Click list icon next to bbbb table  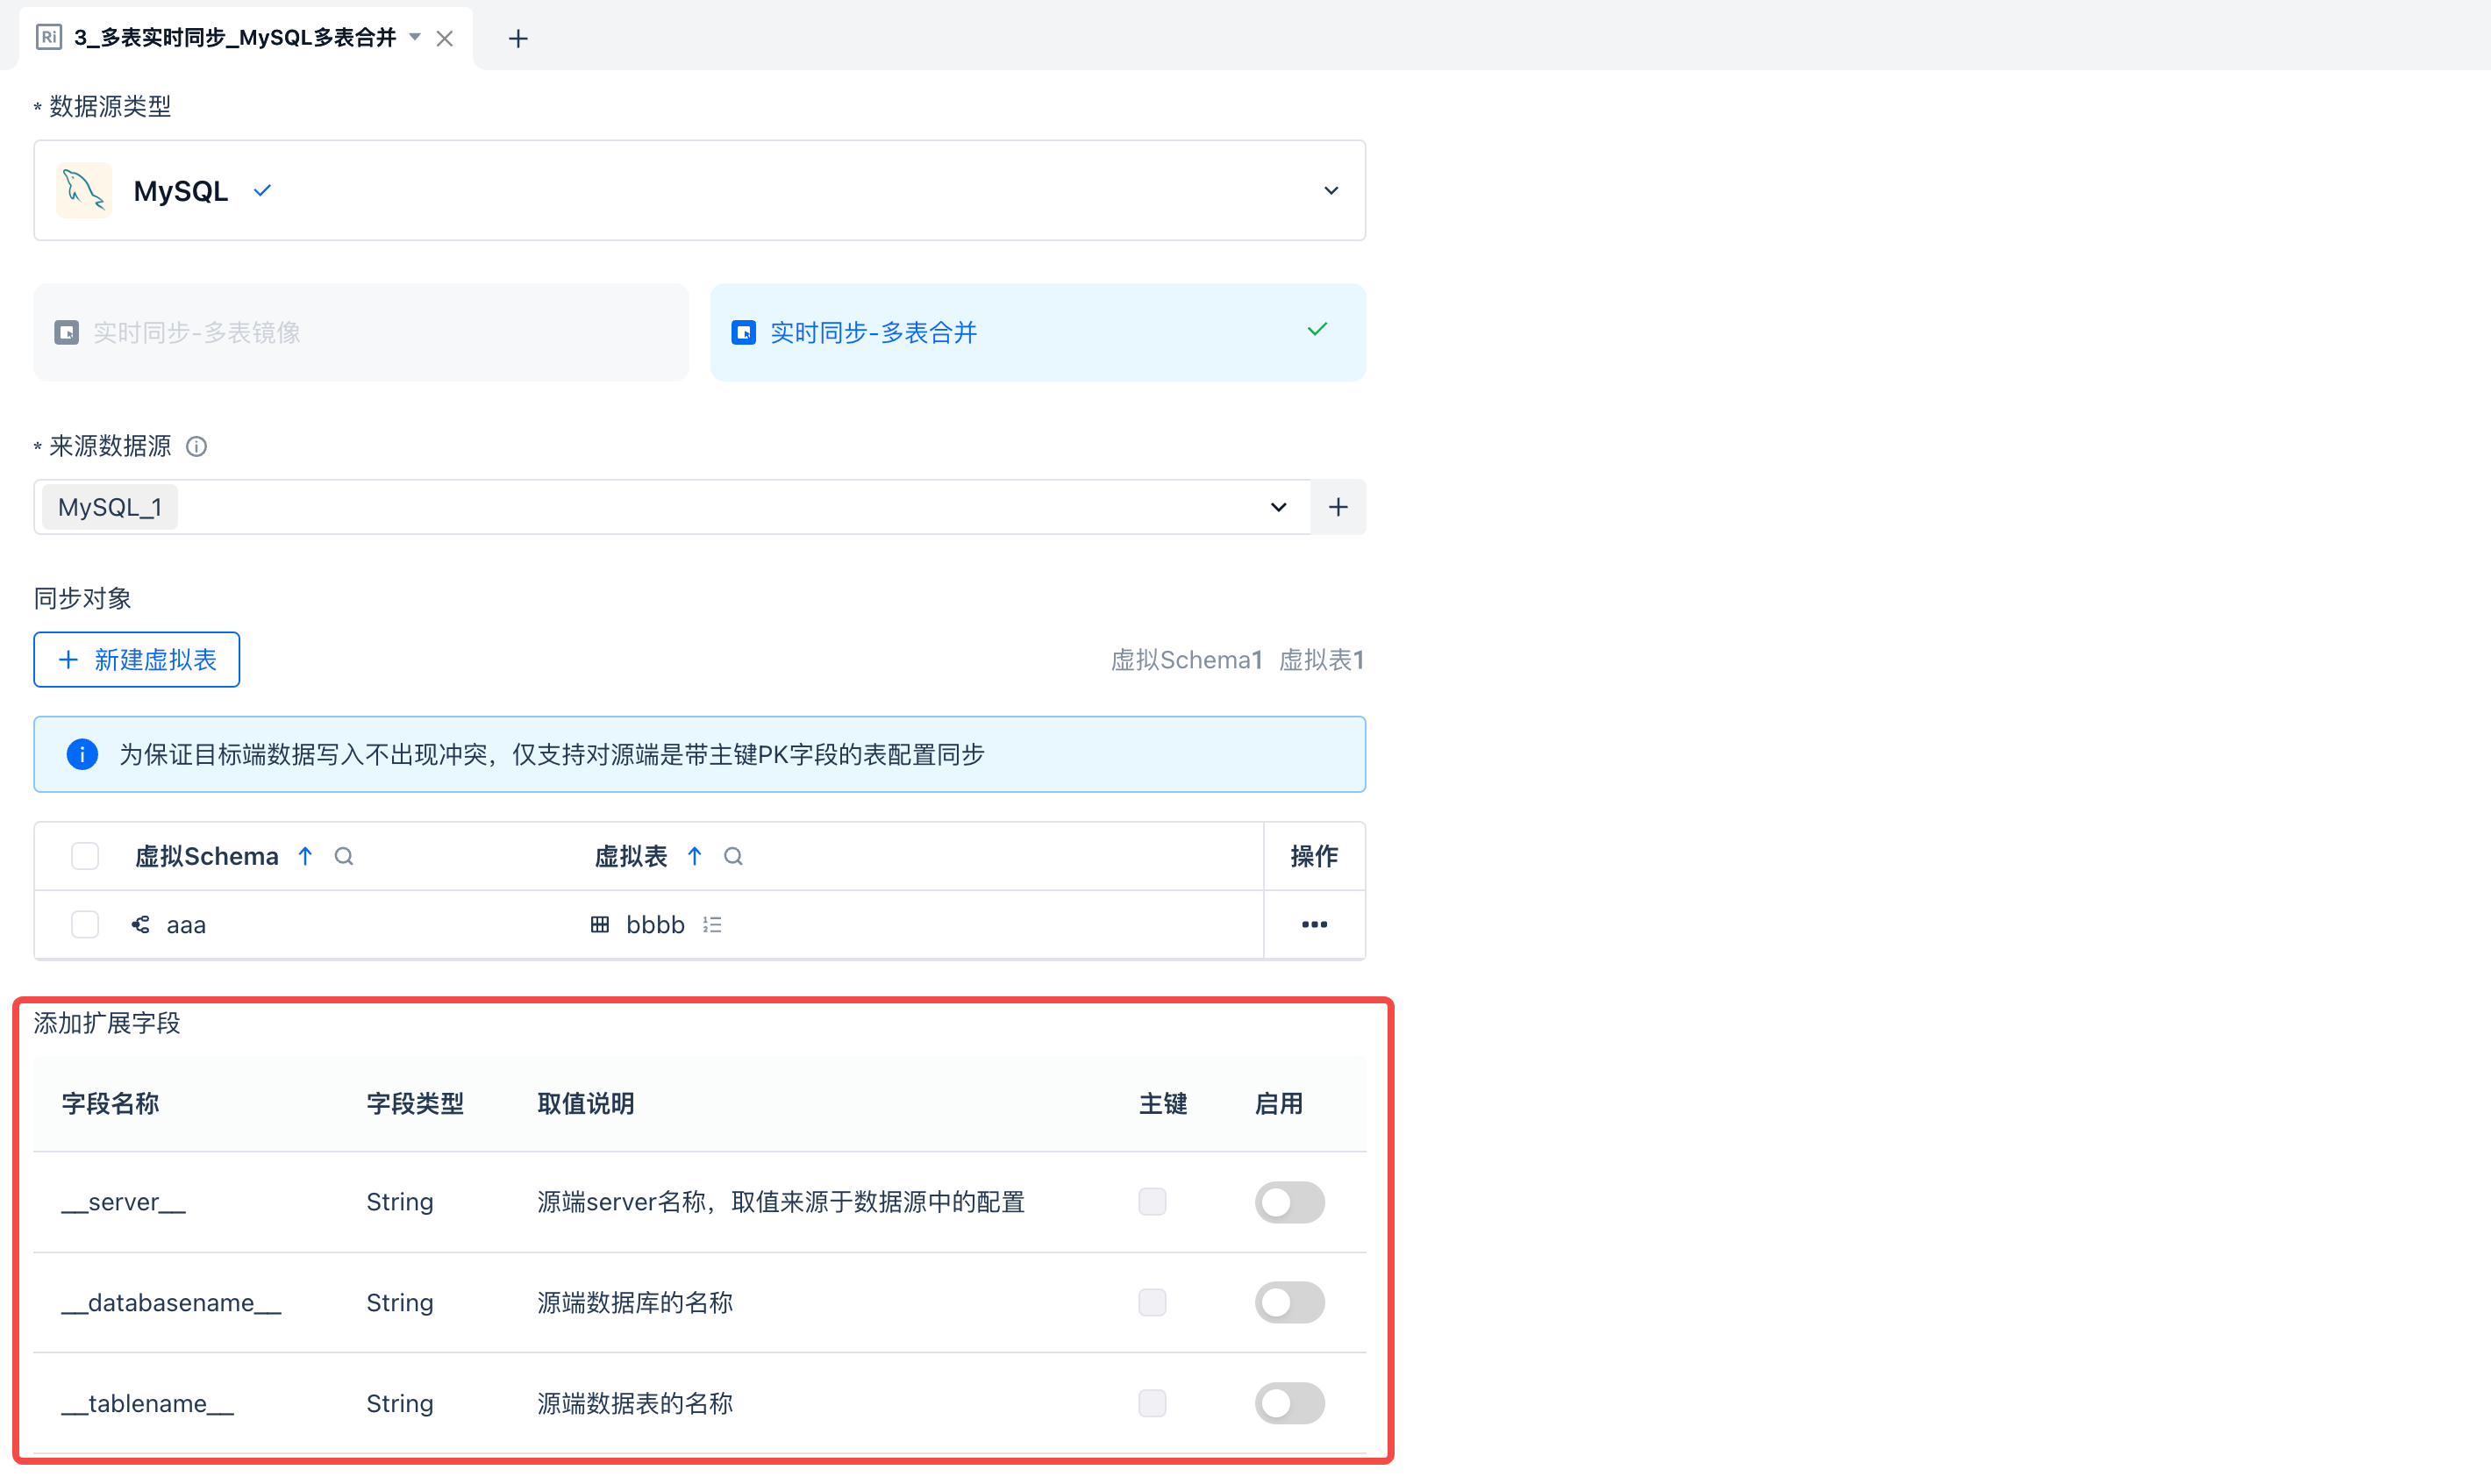pyautogui.click(x=712, y=925)
